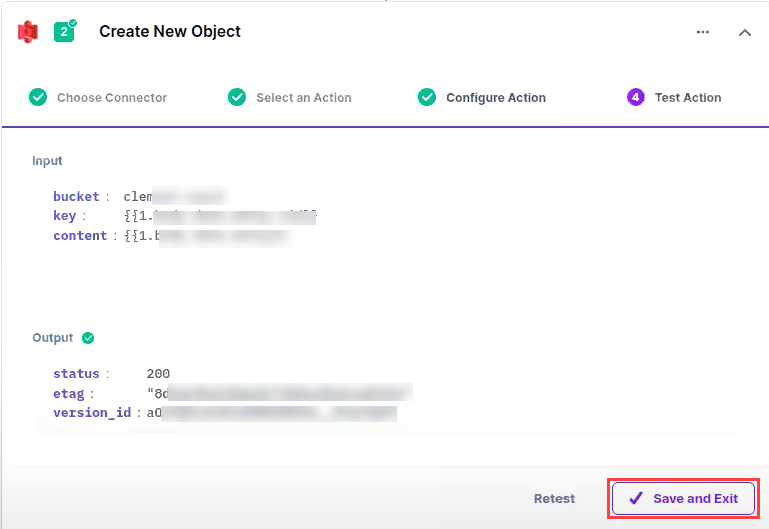Click the Select an Action green checkmark

237,97
